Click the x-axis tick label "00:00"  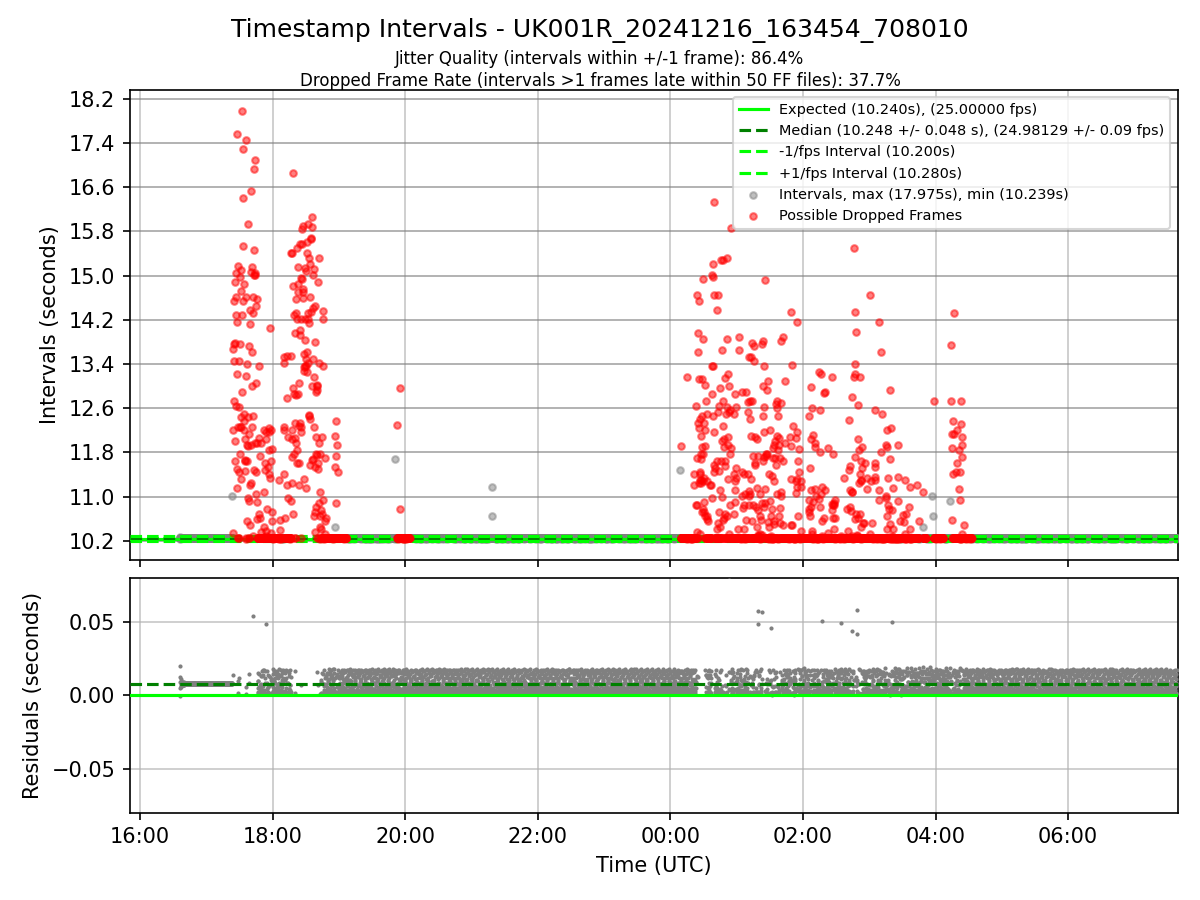pyautogui.click(x=670, y=836)
